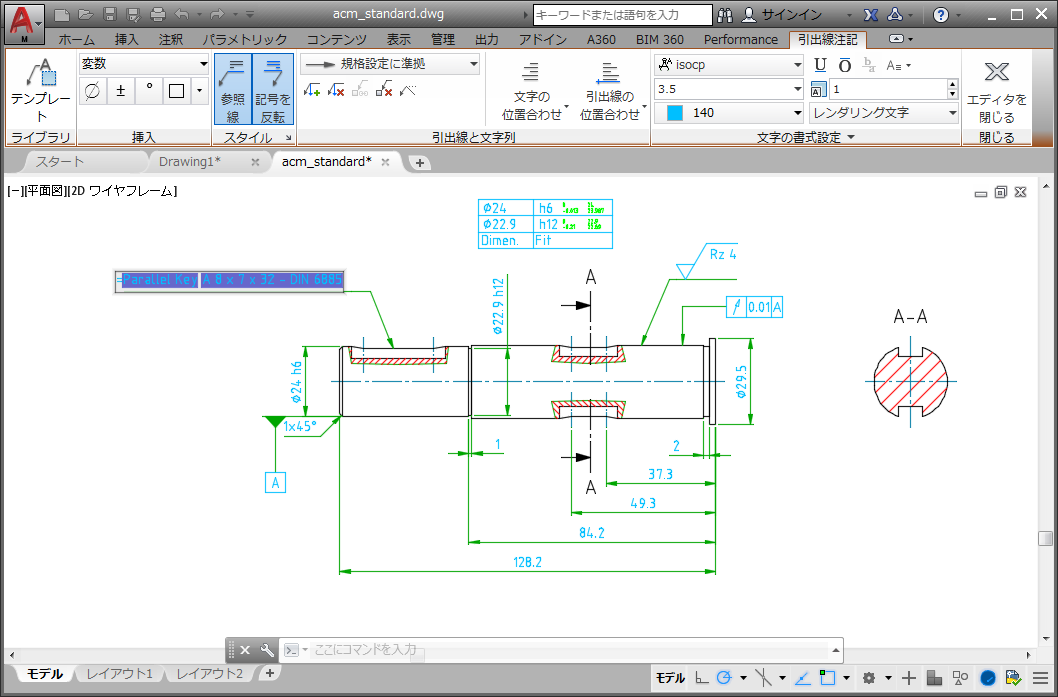Click サインイン sign-in button
The width and height of the screenshot is (1058, 697).
click(783, 15)
